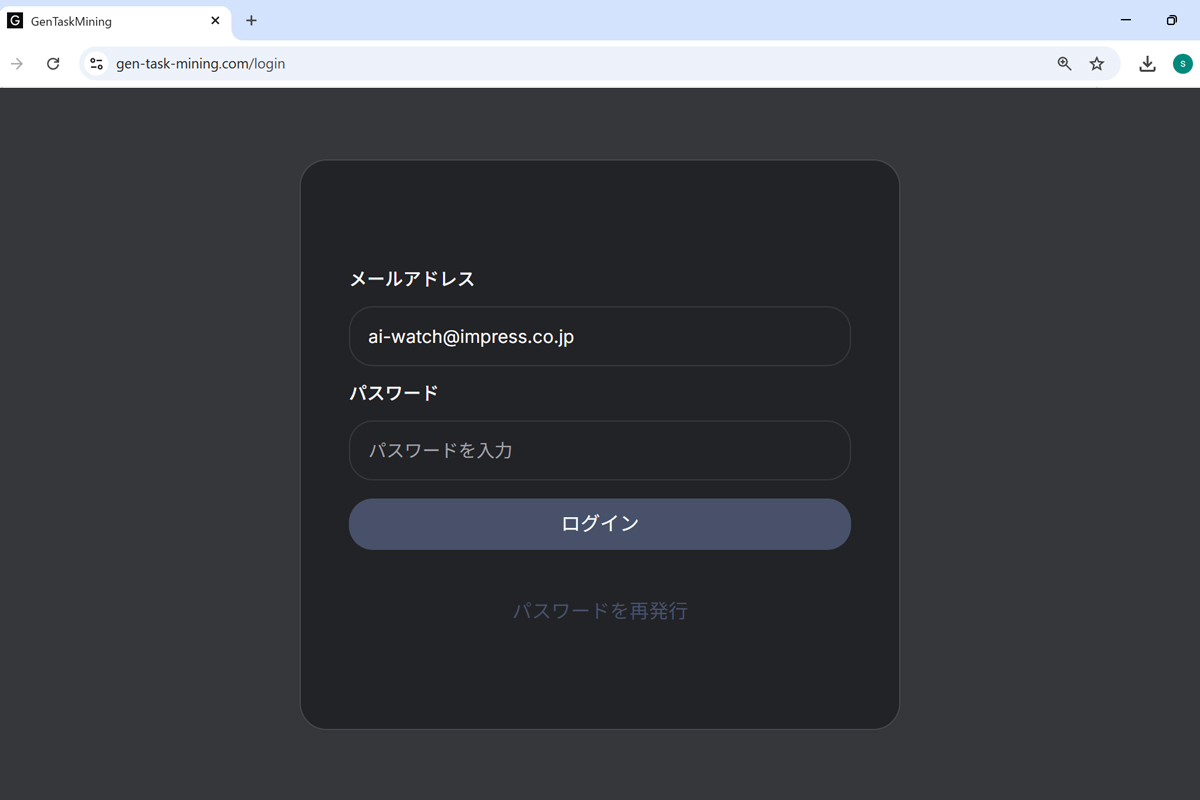
Task: Open the zoom magnifier icon in the toolbar
Action: point(1063,63)
